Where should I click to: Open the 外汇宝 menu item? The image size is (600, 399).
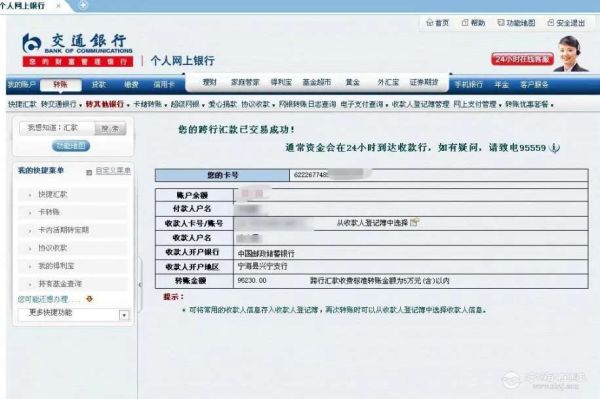[x=388, y=82]
